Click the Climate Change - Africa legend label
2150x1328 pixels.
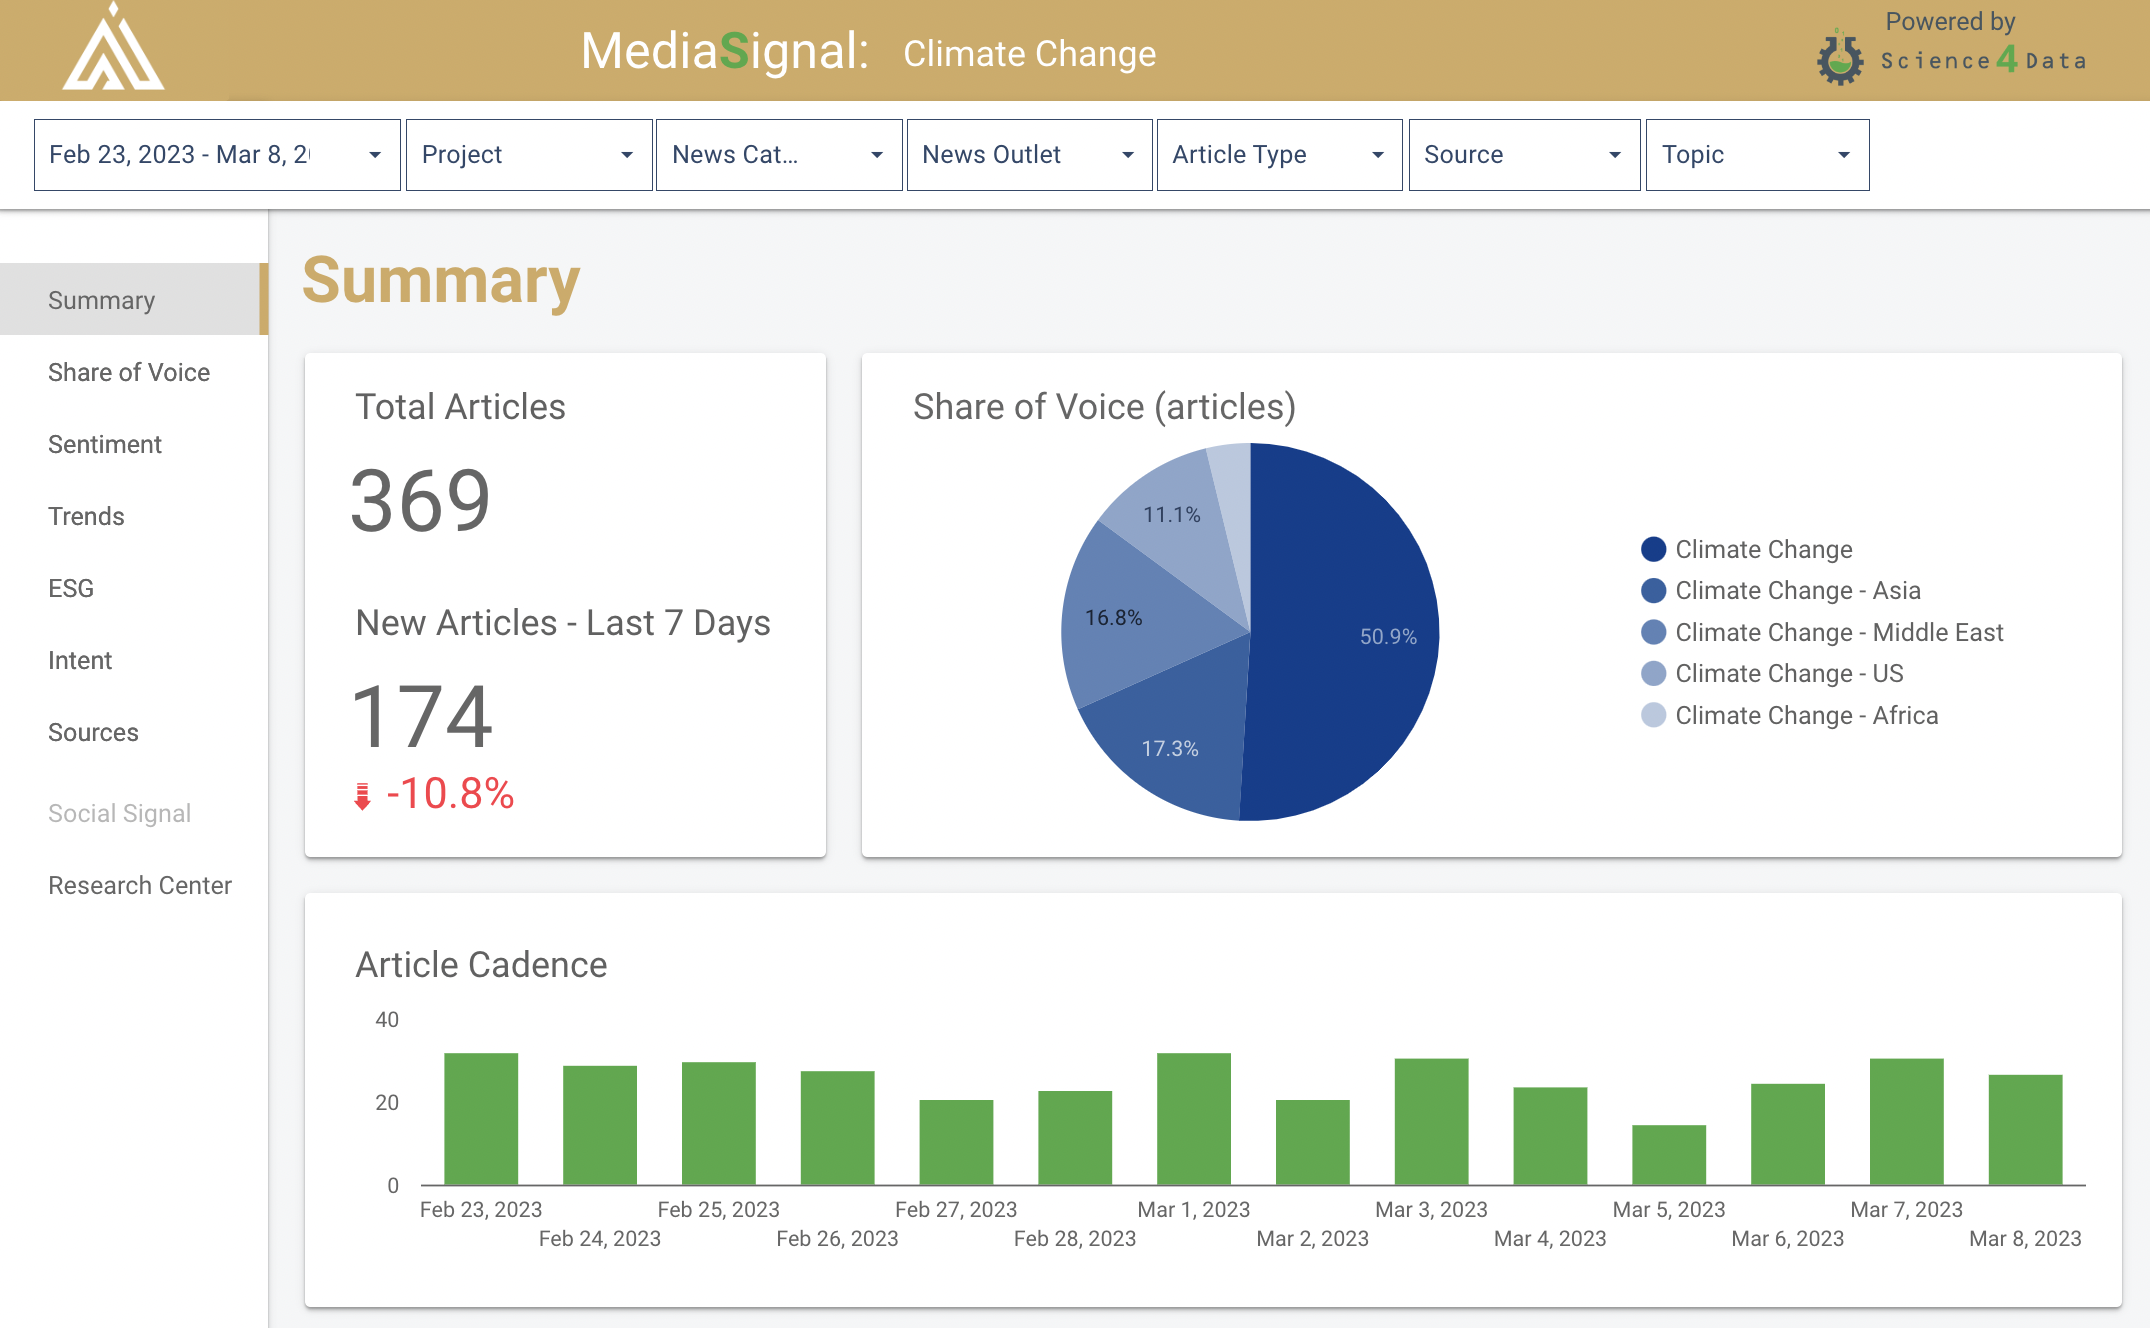click(x=1807, y=715)
